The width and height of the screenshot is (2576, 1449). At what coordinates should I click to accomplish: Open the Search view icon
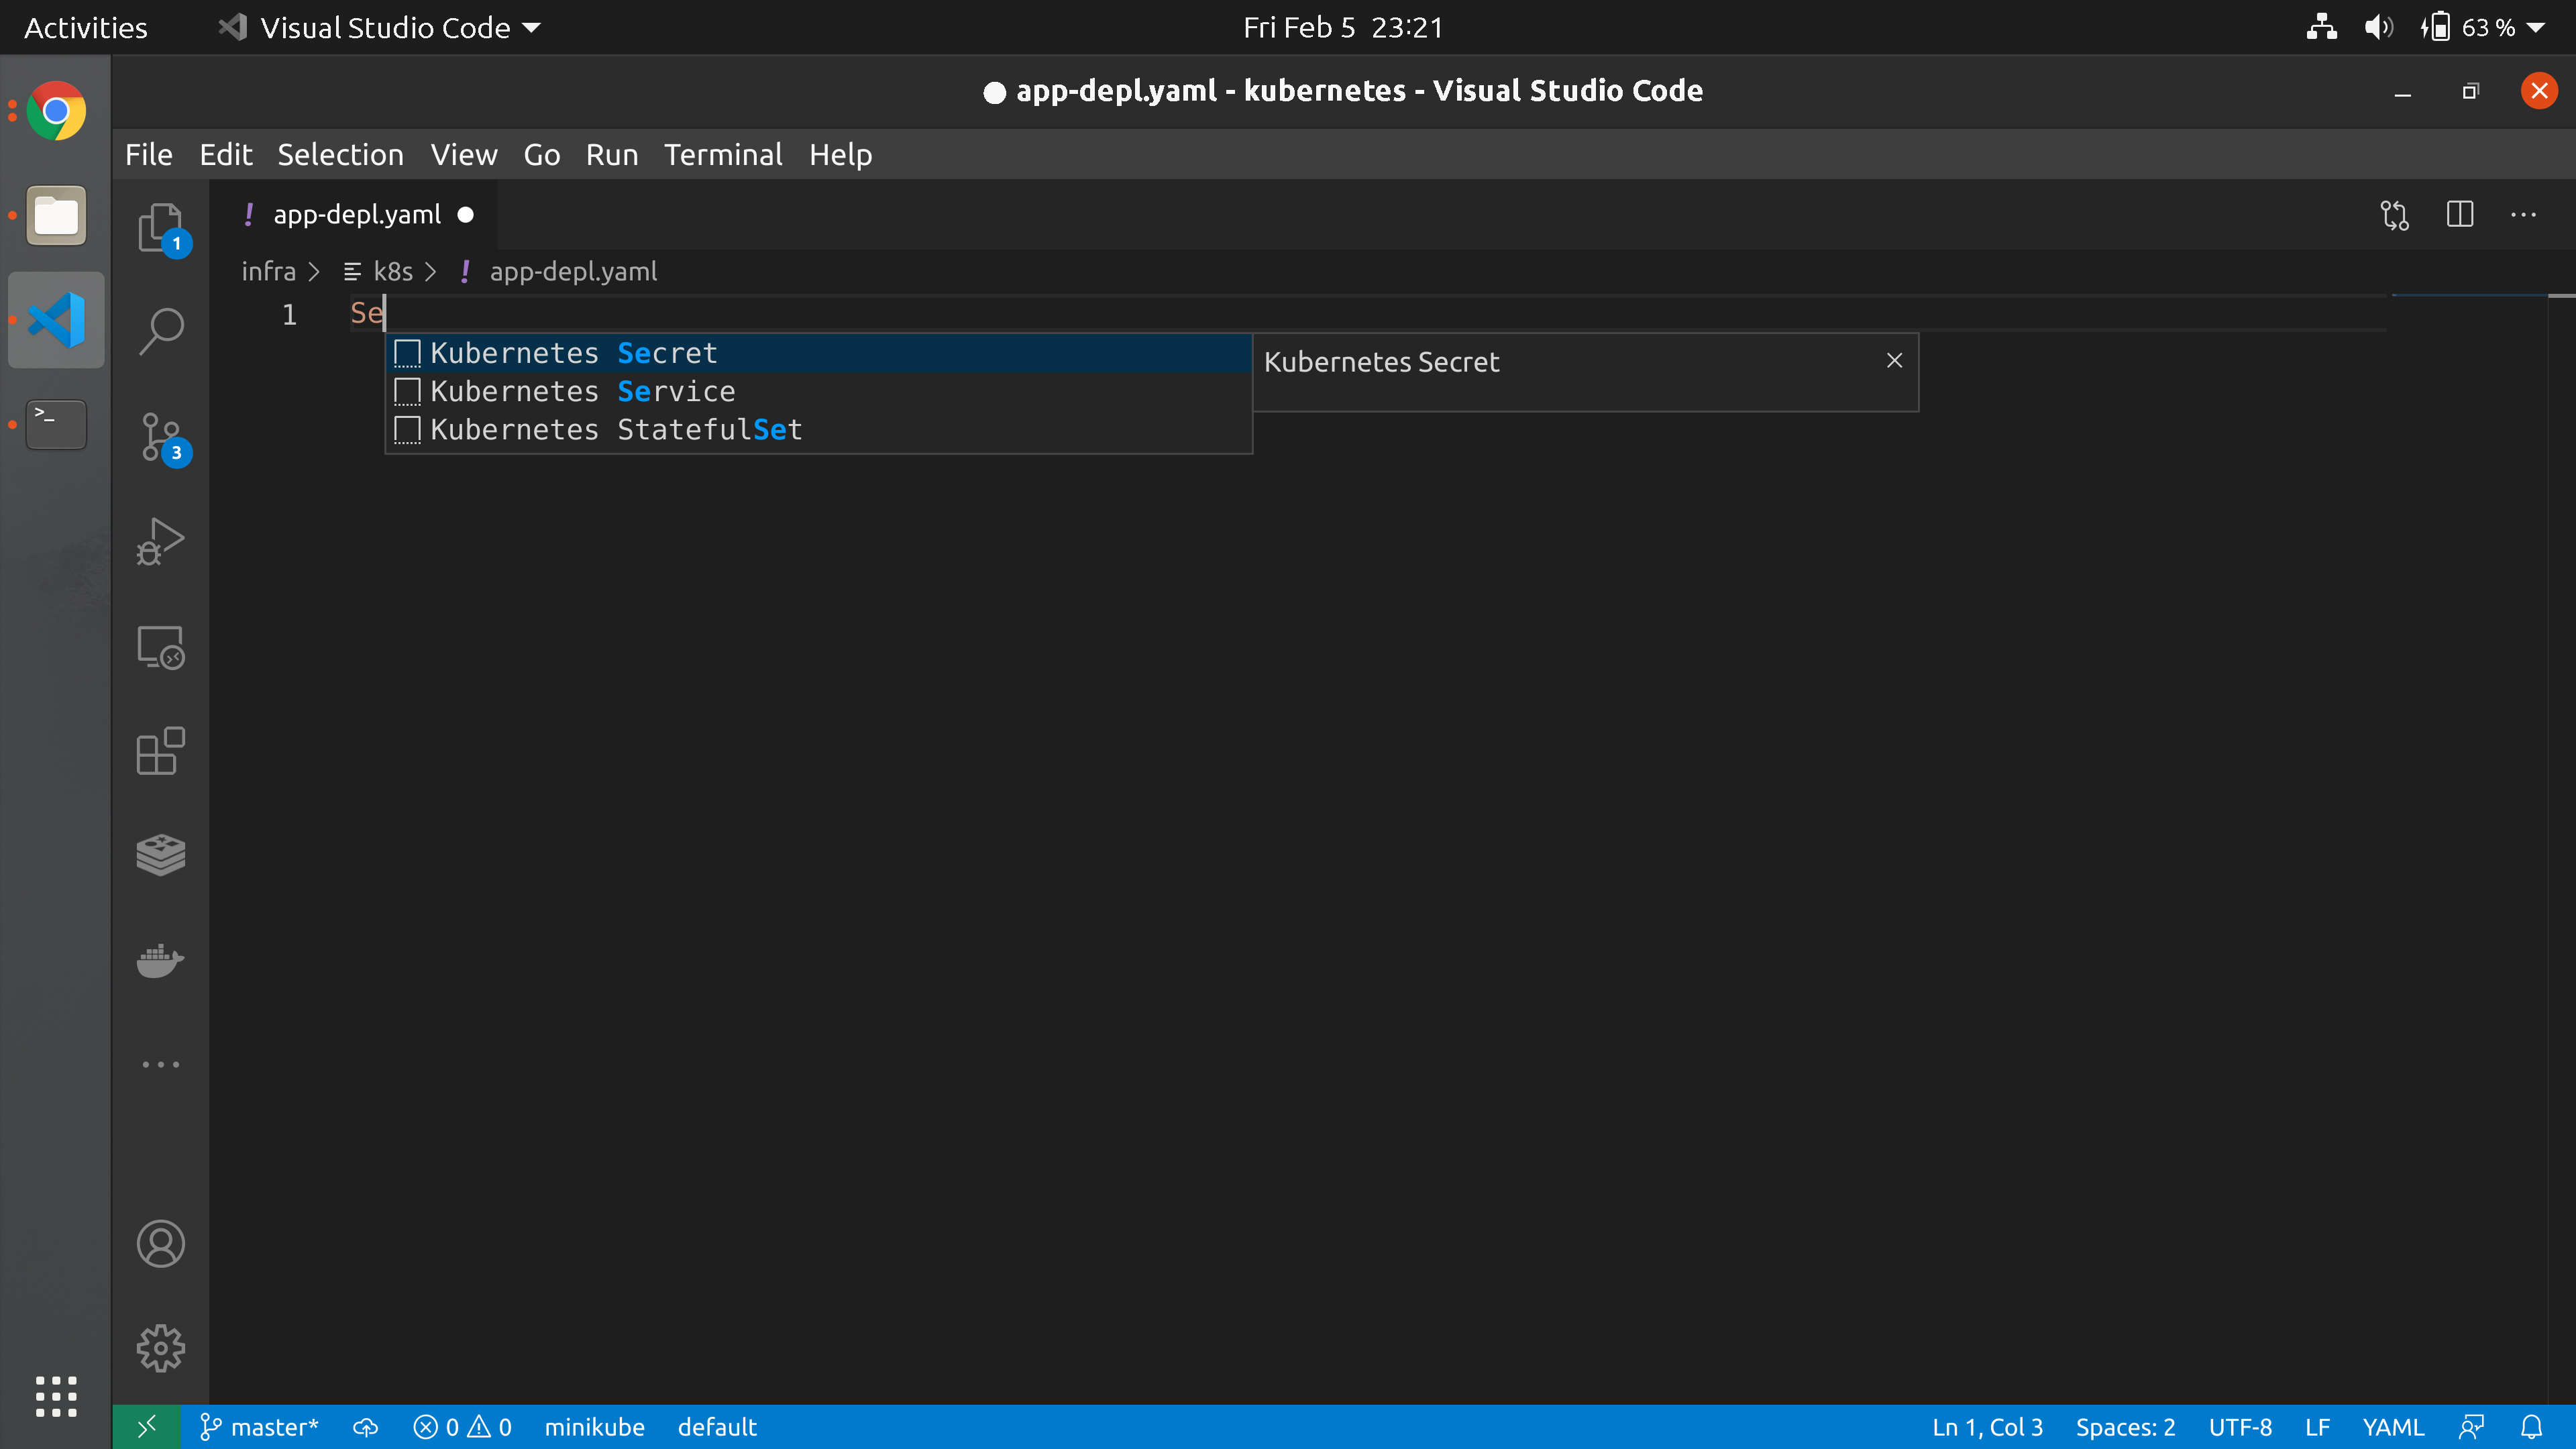coord(160,331)
